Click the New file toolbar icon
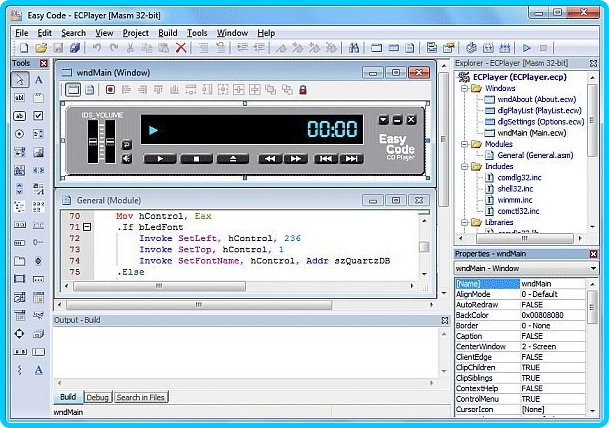This screenshot has height=428, width=609. click(x=24, y=48)
